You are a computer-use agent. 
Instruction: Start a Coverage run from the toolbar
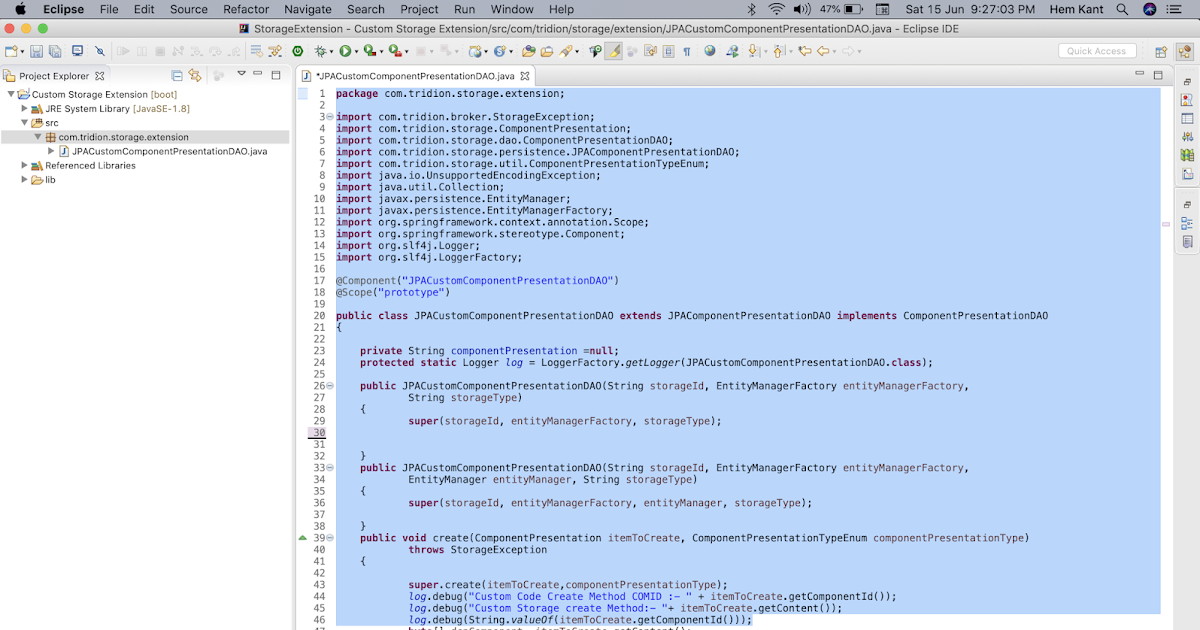tap(368, 50)
